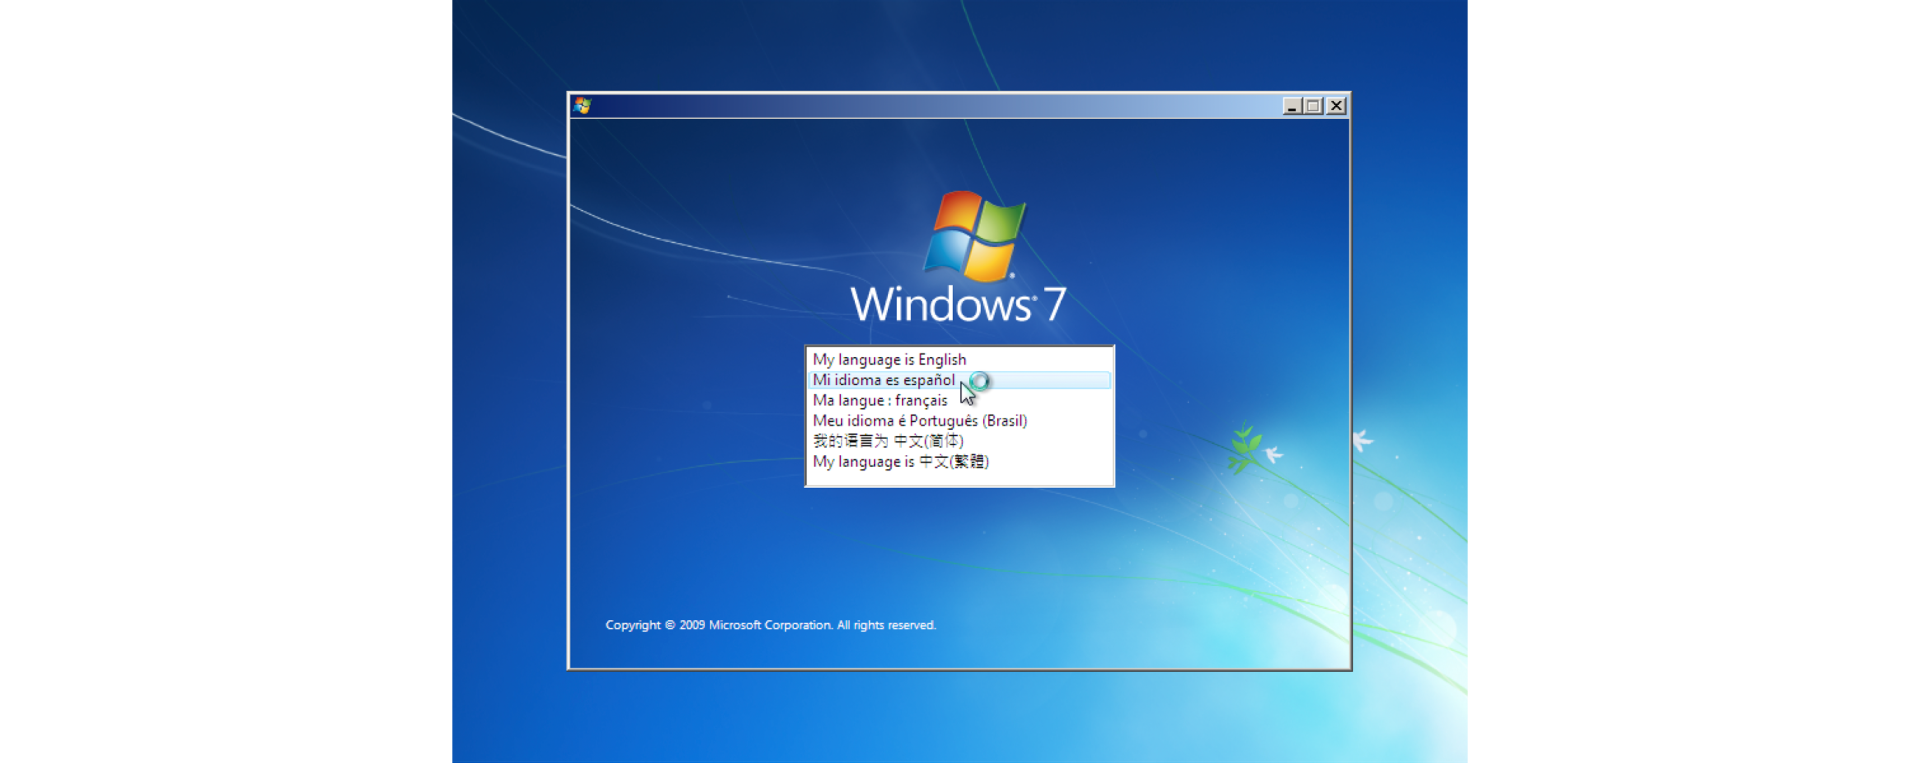Close the Windows 7 setup window
1920x763 pixels.
1336,106
